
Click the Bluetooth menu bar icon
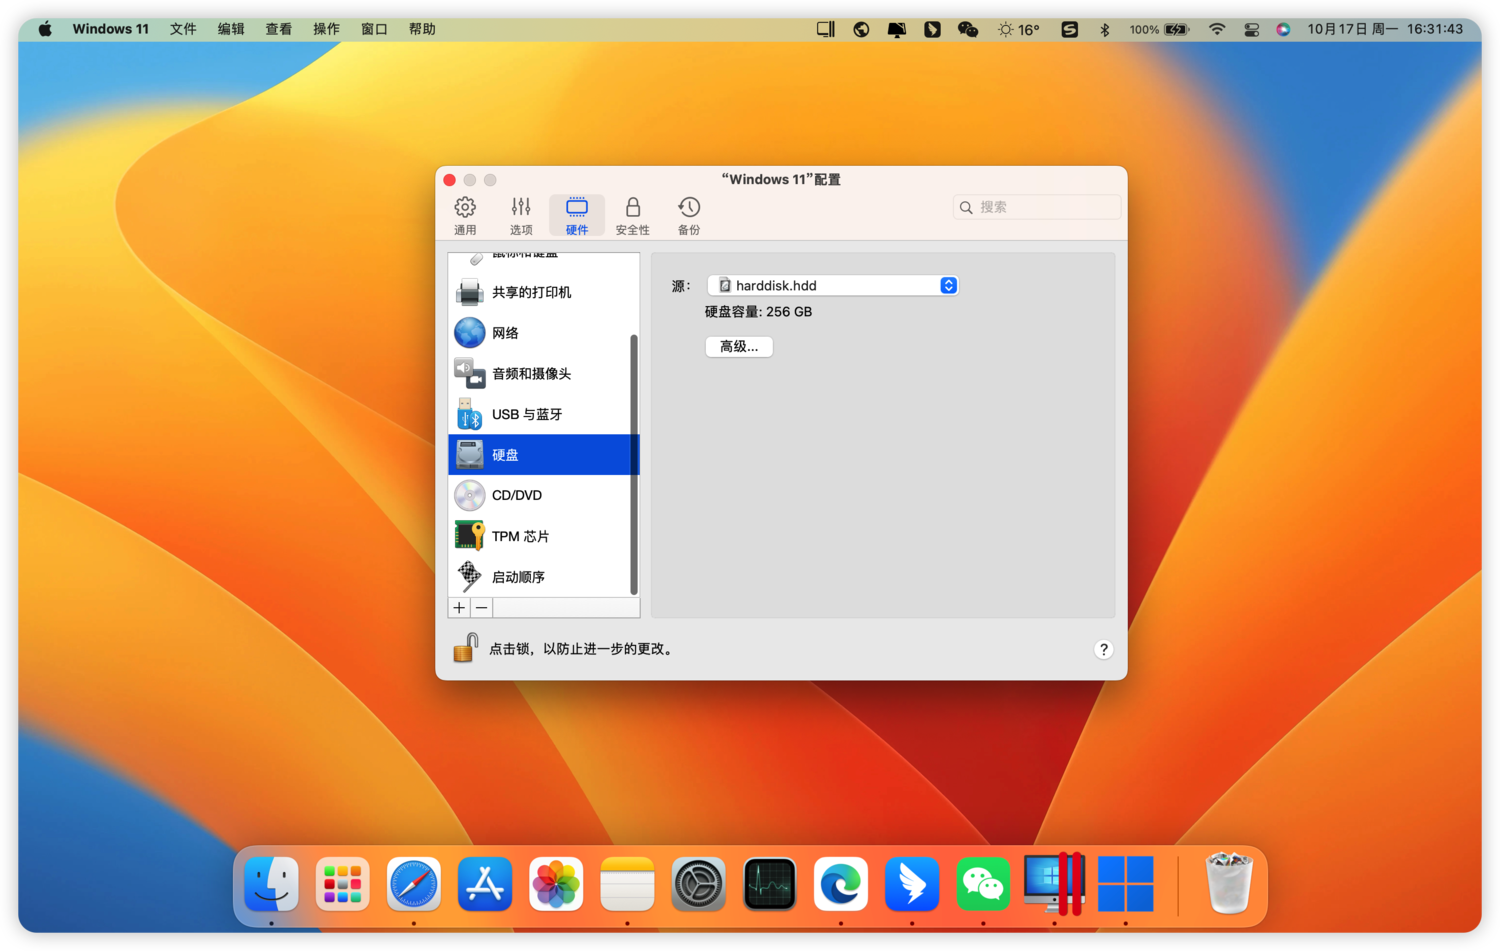click(x=1105, y=29)
